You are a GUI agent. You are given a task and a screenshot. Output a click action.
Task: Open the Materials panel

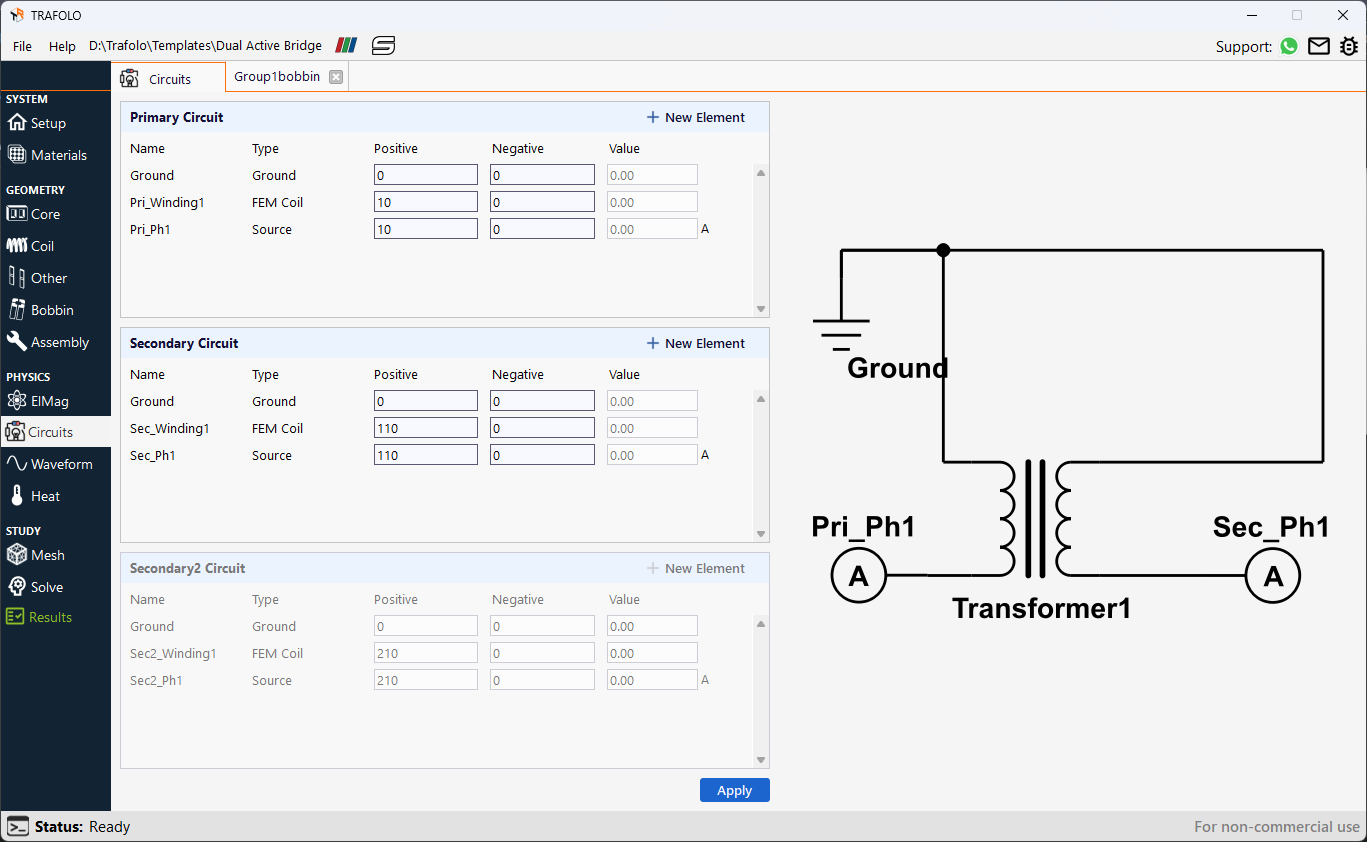(x=55, y=154)
